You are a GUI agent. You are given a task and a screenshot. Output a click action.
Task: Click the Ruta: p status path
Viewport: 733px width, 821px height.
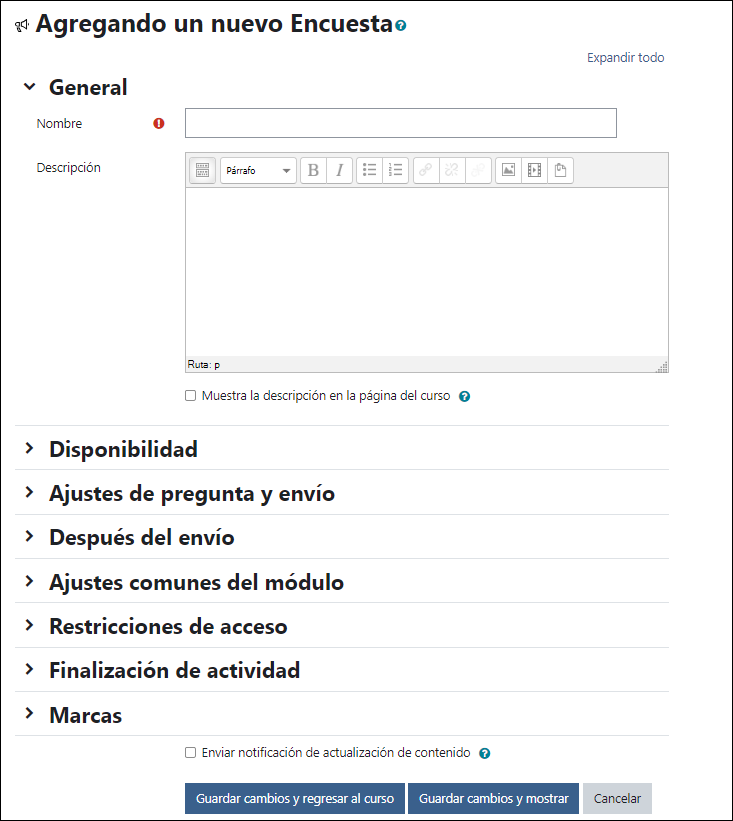tap(204, 364)
